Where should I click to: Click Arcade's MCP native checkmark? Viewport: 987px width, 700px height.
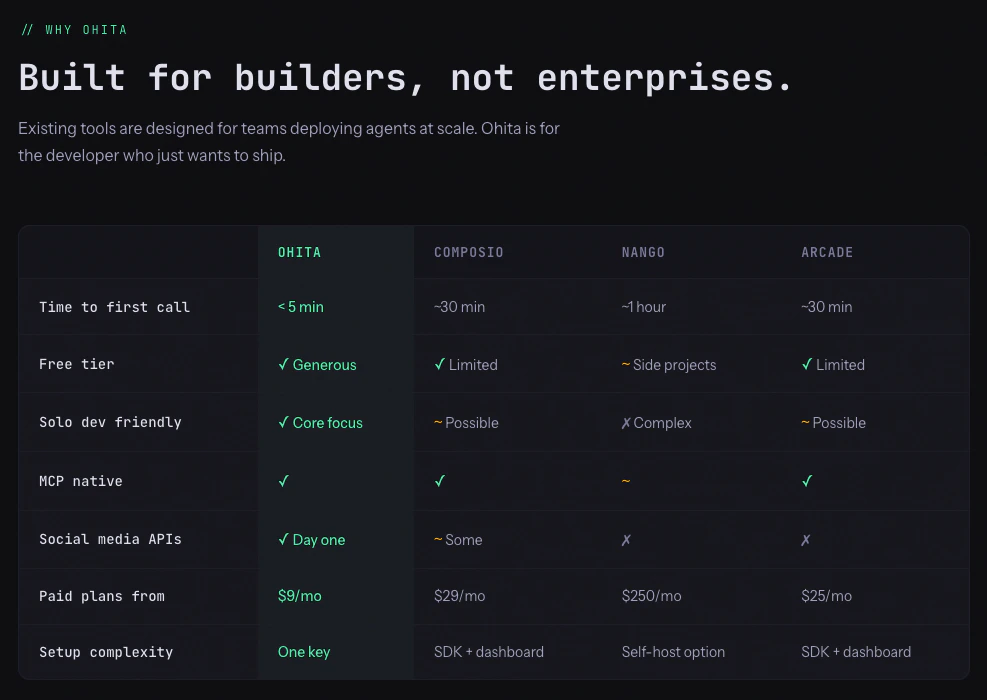click(806, 481)
